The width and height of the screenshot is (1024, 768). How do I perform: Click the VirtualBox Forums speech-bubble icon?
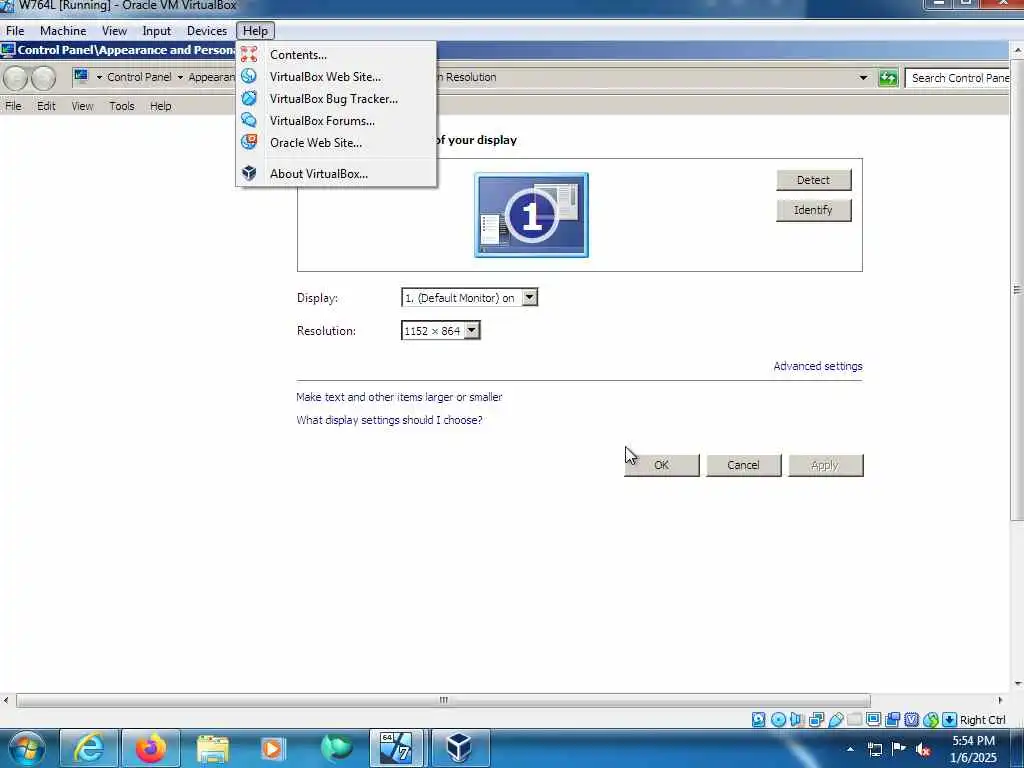tap(249, 120)
